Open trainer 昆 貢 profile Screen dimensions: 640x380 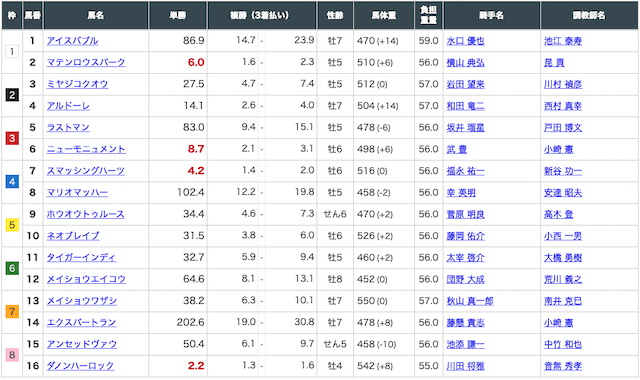click(x=554, y=62)
